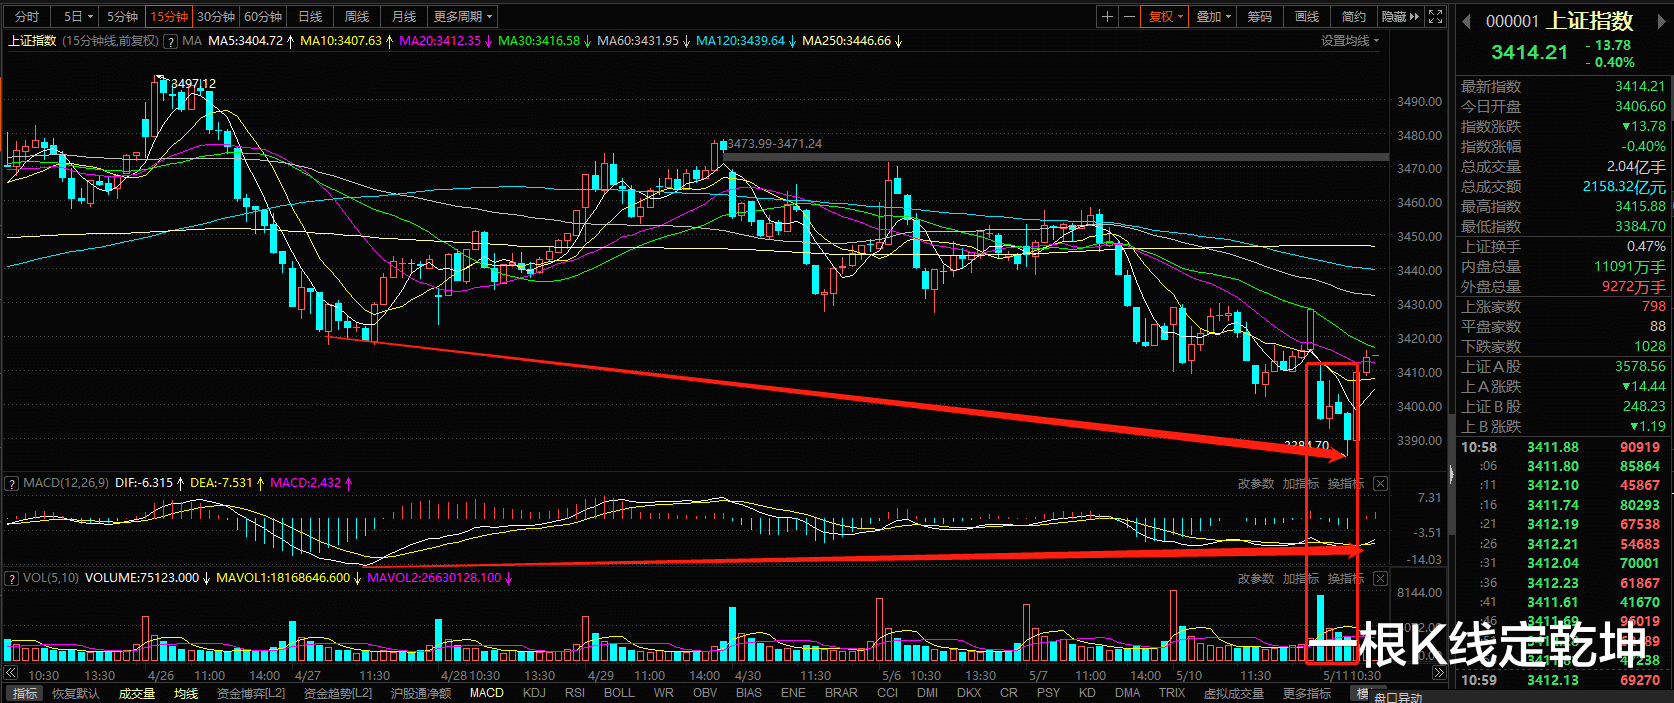
Task: Toggle 筹码 chip distribution panel
Action: click(x=1260, y=17)
